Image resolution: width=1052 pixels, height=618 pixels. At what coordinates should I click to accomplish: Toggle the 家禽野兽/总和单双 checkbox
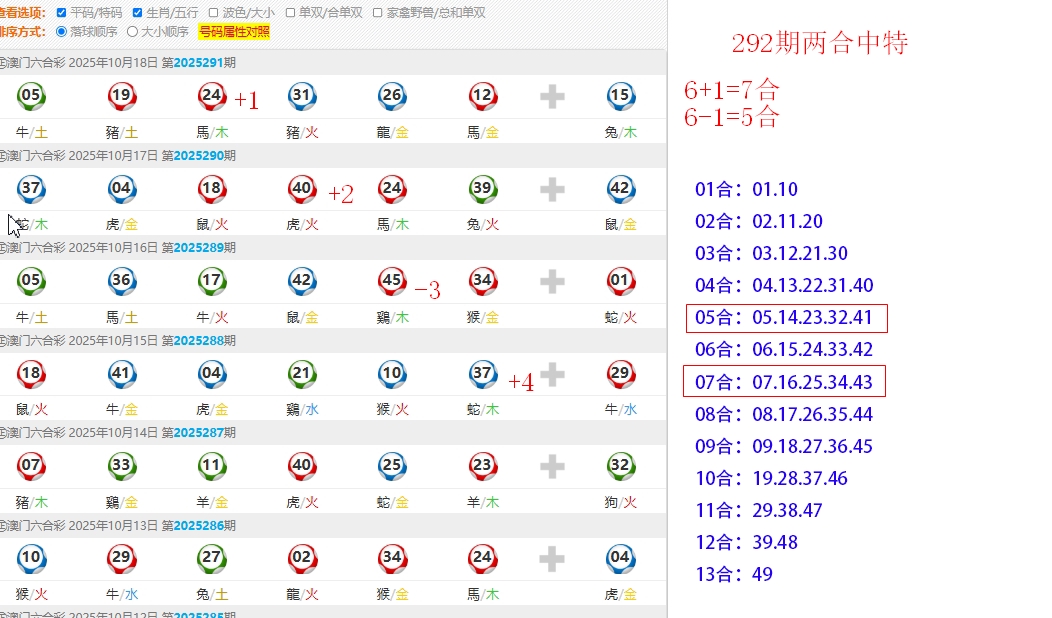[x=378, y=13]
